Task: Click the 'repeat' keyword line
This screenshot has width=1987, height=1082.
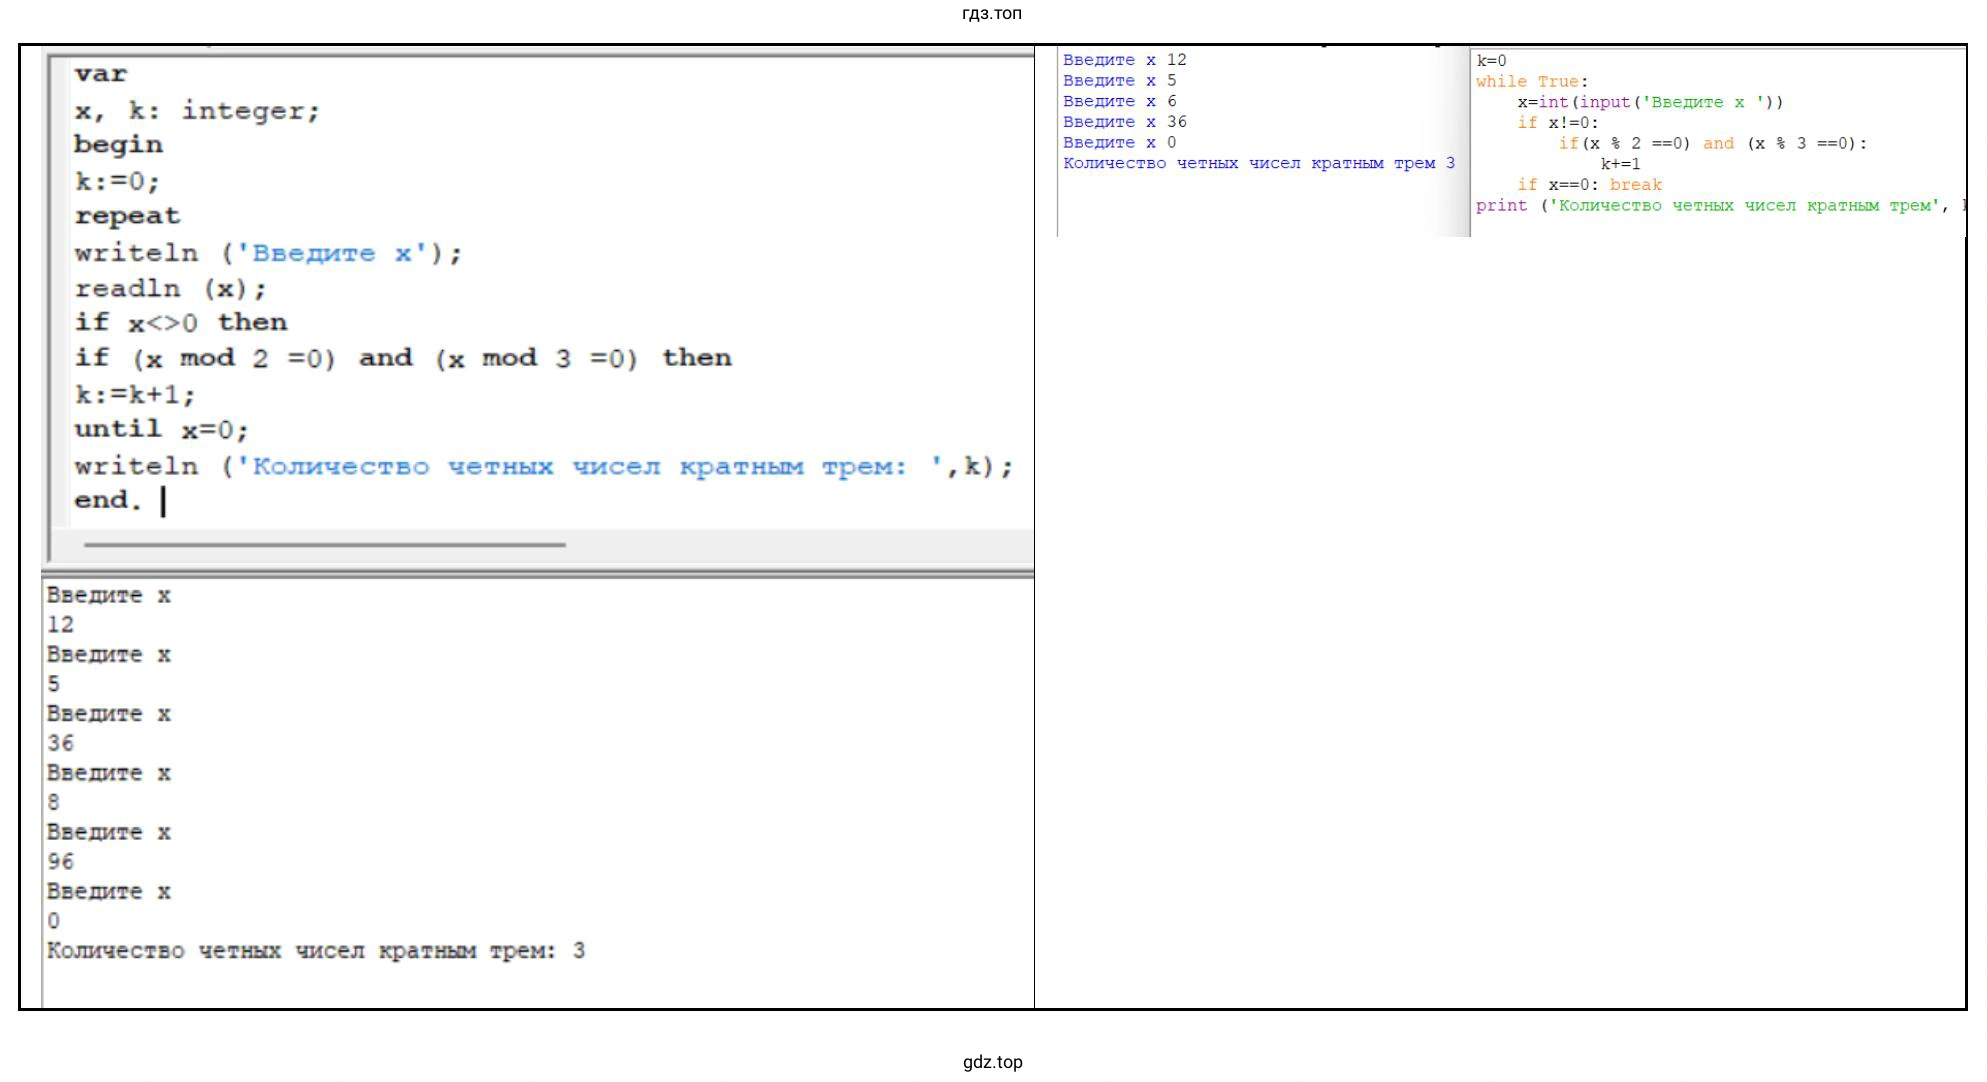Action: click(x=127, y=216)
